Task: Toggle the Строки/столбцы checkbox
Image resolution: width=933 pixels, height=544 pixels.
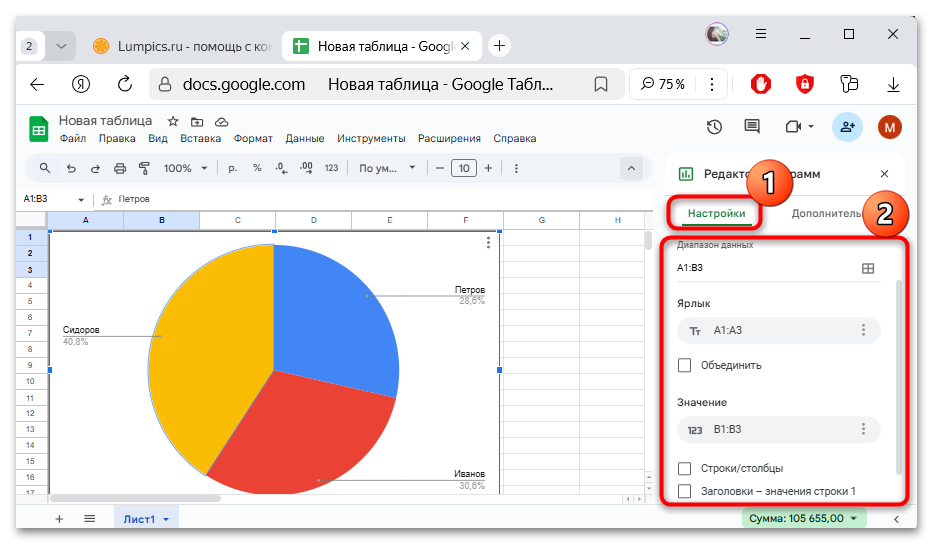Action: 685,468
